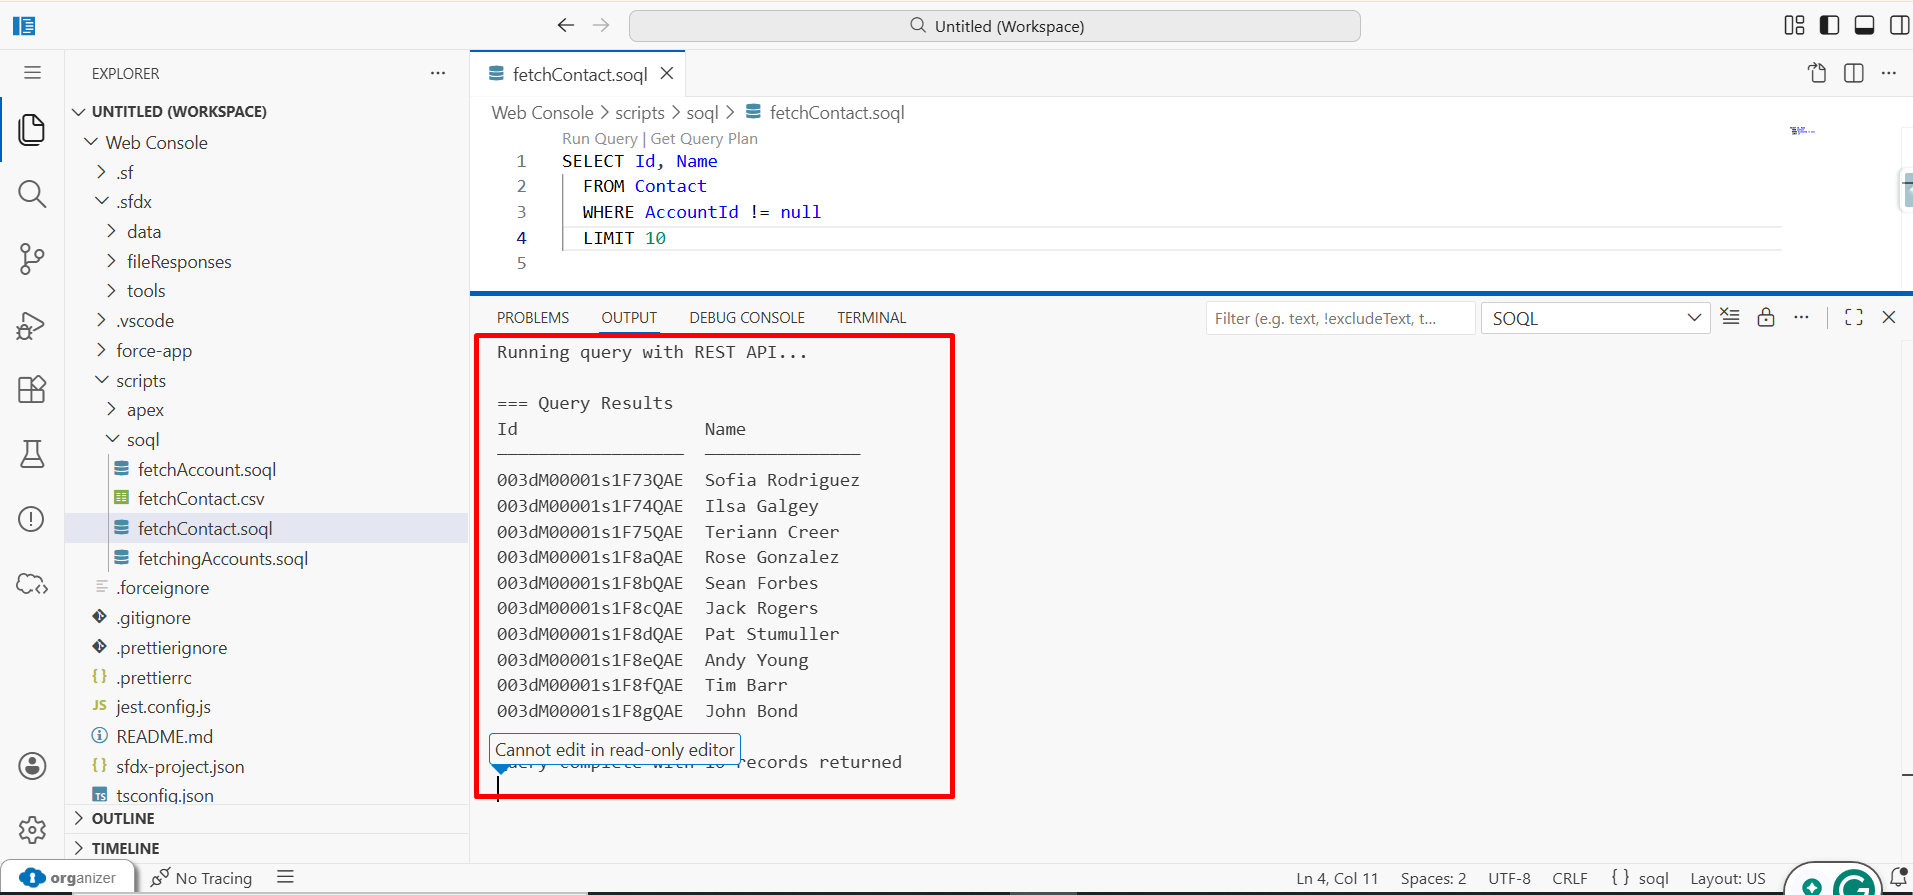Open the notifications bell in status bar
The height and width of the screenshot is (895, 1913).
[1898, 877]
